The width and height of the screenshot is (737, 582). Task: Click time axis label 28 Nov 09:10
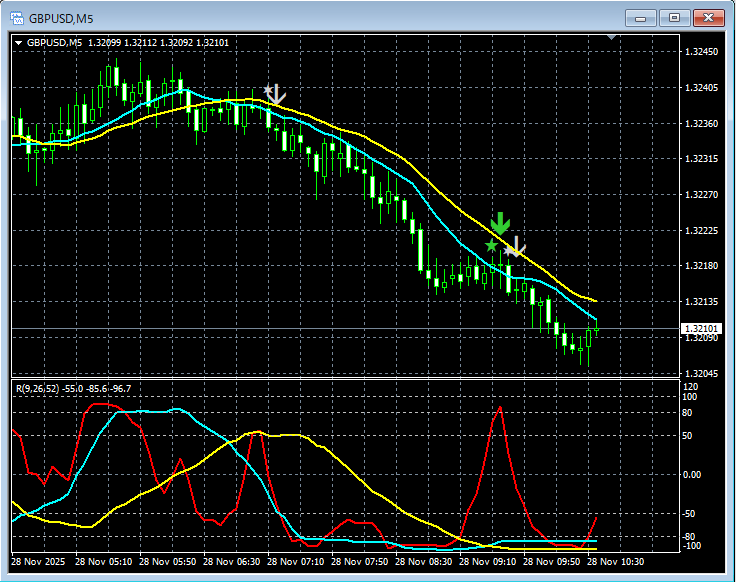[487, 562]
